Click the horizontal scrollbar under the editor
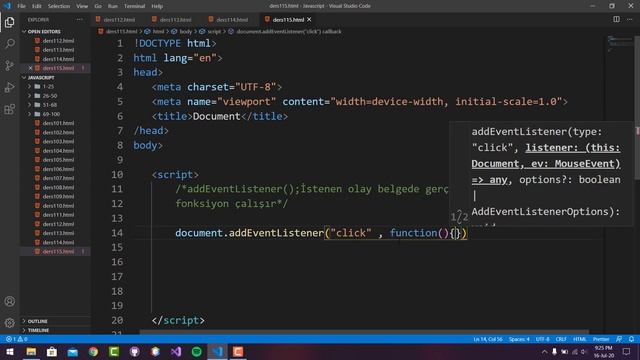Viewport: 640px width, 360px height. tap(364, 332)
